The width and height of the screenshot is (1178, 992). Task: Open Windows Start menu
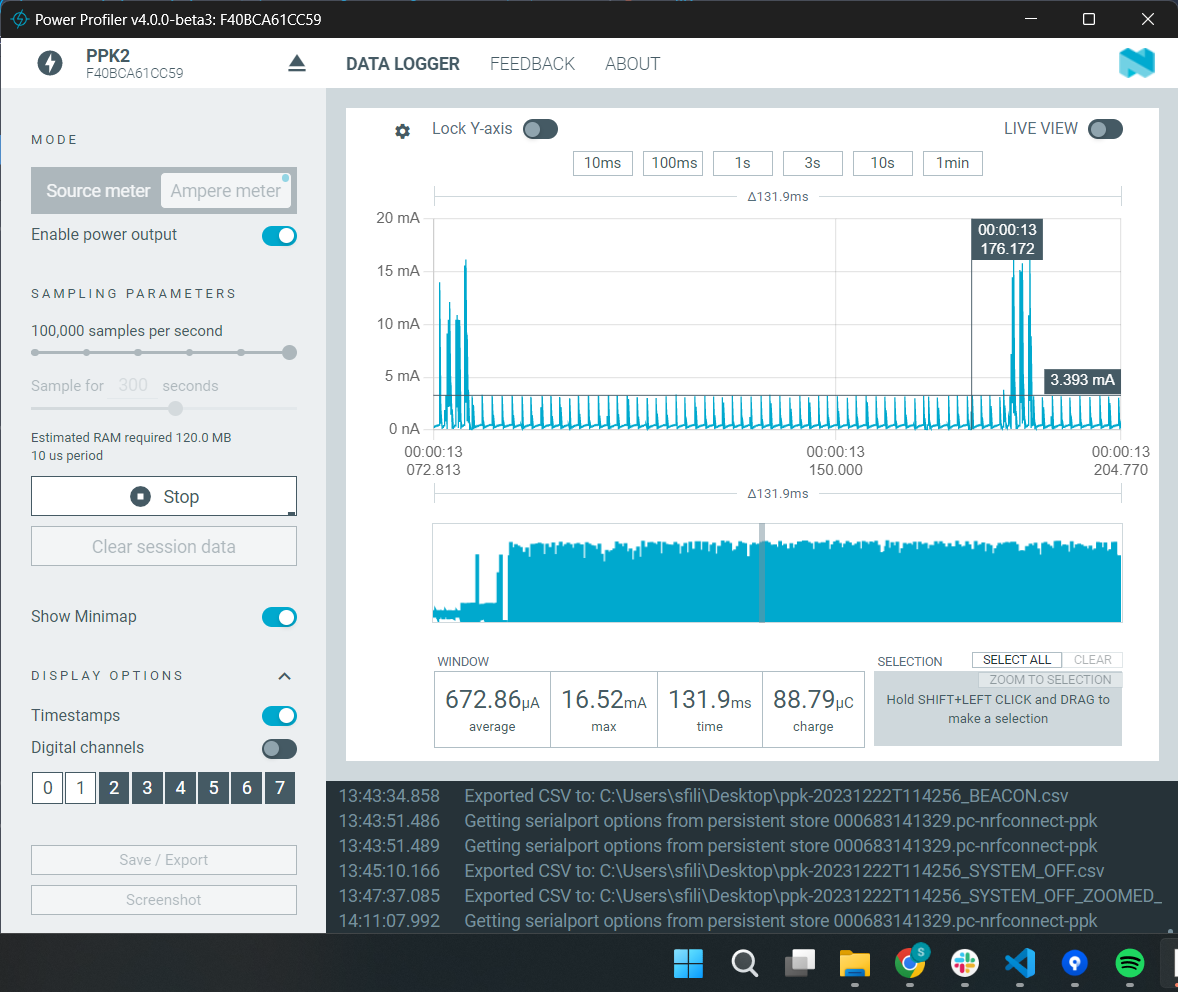pos(688,963)
